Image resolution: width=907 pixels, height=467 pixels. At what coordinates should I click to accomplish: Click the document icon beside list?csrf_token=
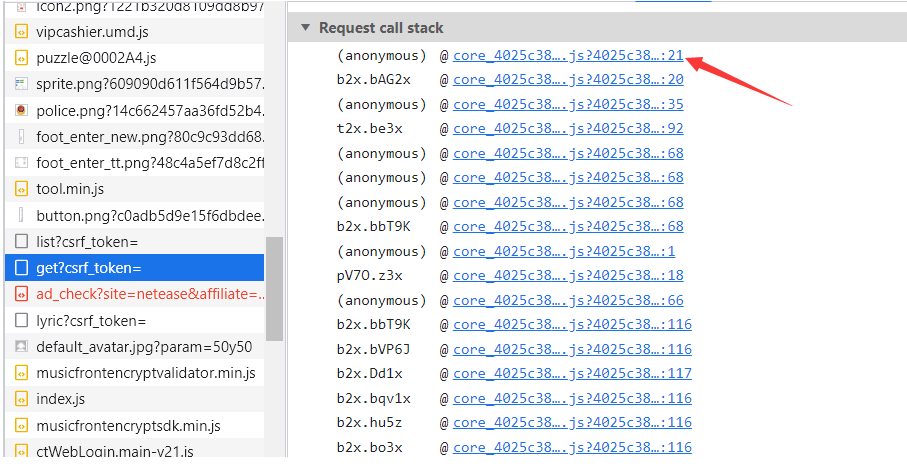21,241
